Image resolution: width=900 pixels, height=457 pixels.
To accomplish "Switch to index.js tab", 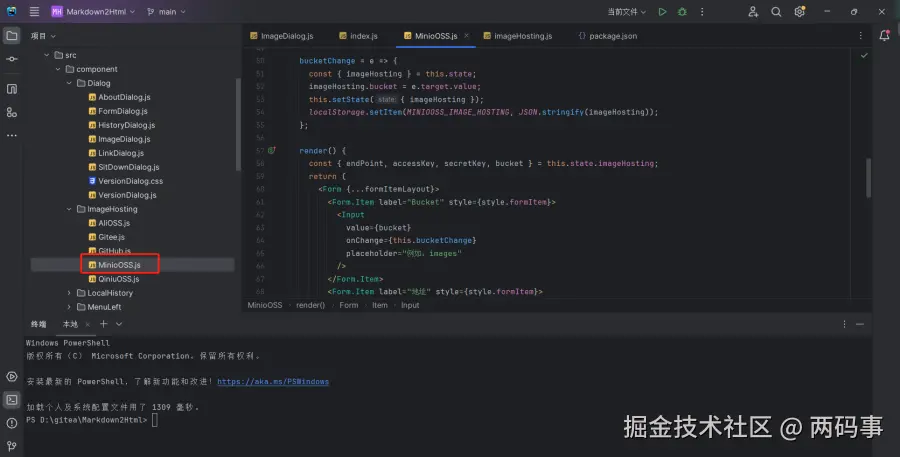I will (358, 36).
